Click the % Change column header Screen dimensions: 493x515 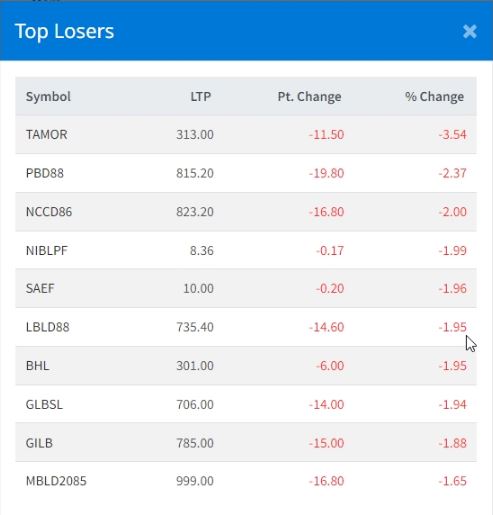point(434,97)
